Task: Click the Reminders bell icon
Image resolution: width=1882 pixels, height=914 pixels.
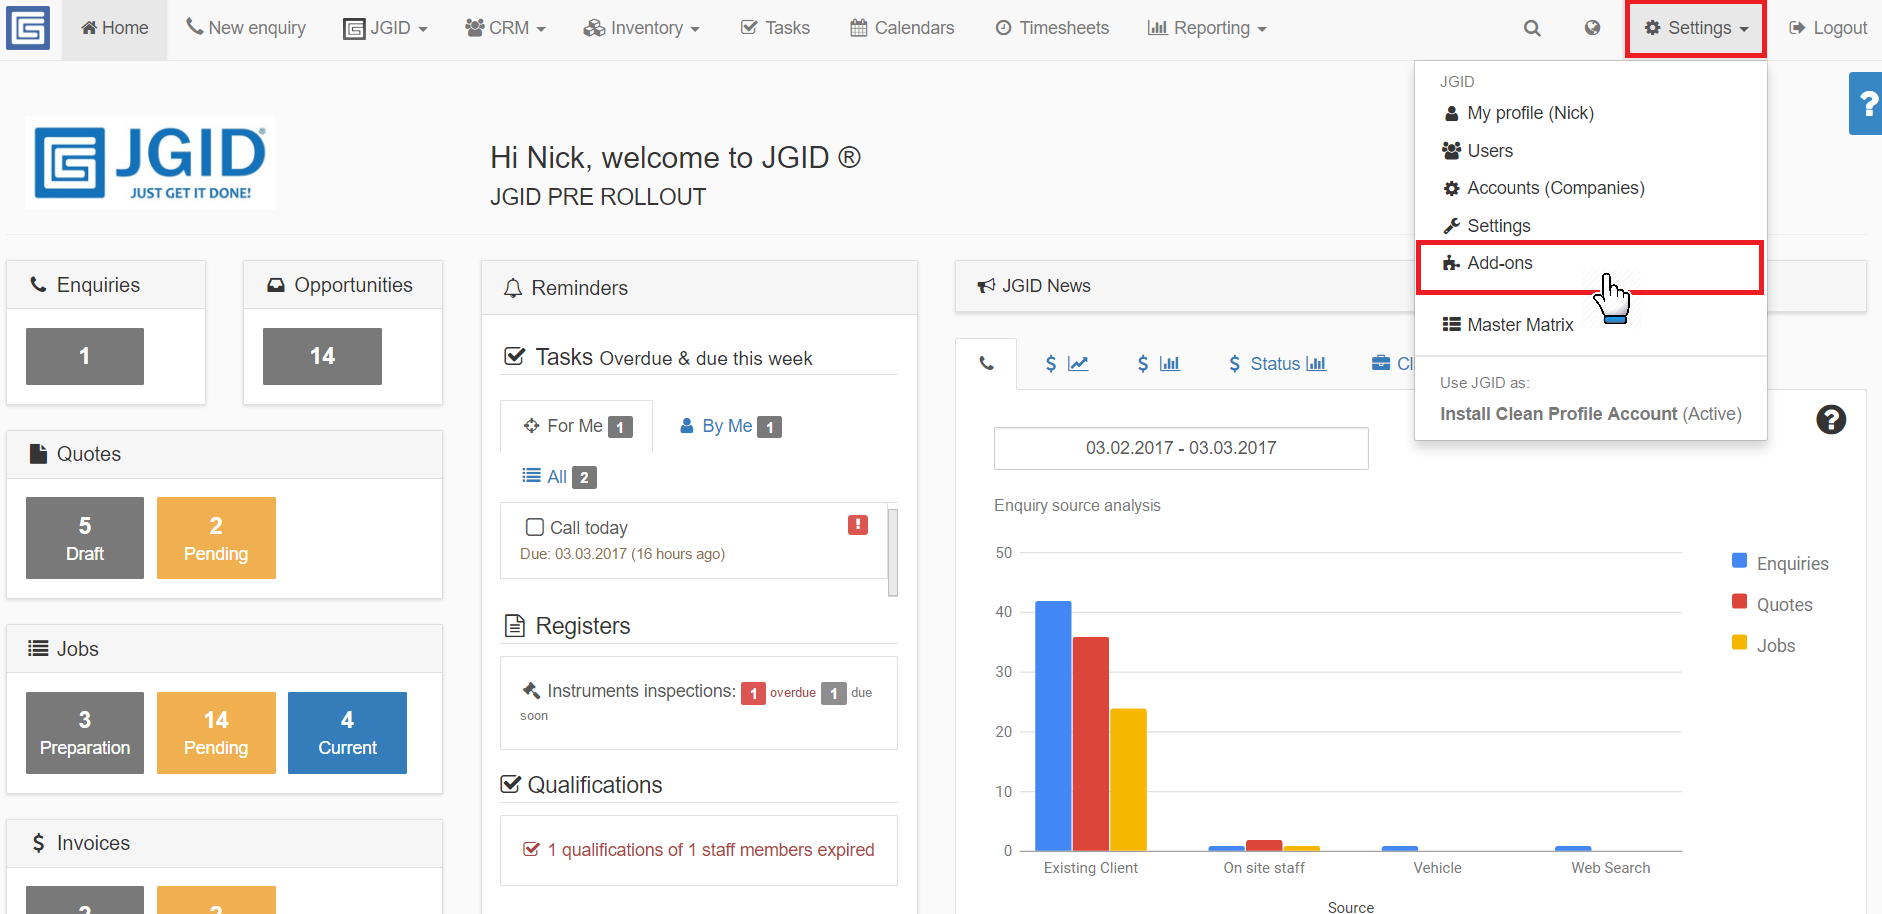Action: click(x=513, y=288)
